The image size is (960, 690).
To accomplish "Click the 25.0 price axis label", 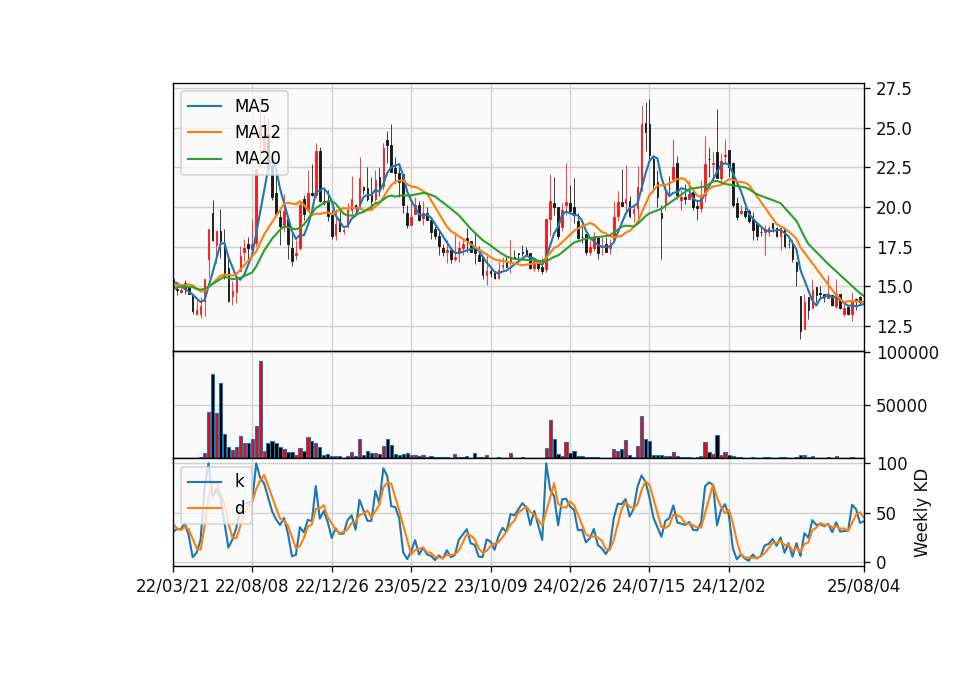I will 894,129.
